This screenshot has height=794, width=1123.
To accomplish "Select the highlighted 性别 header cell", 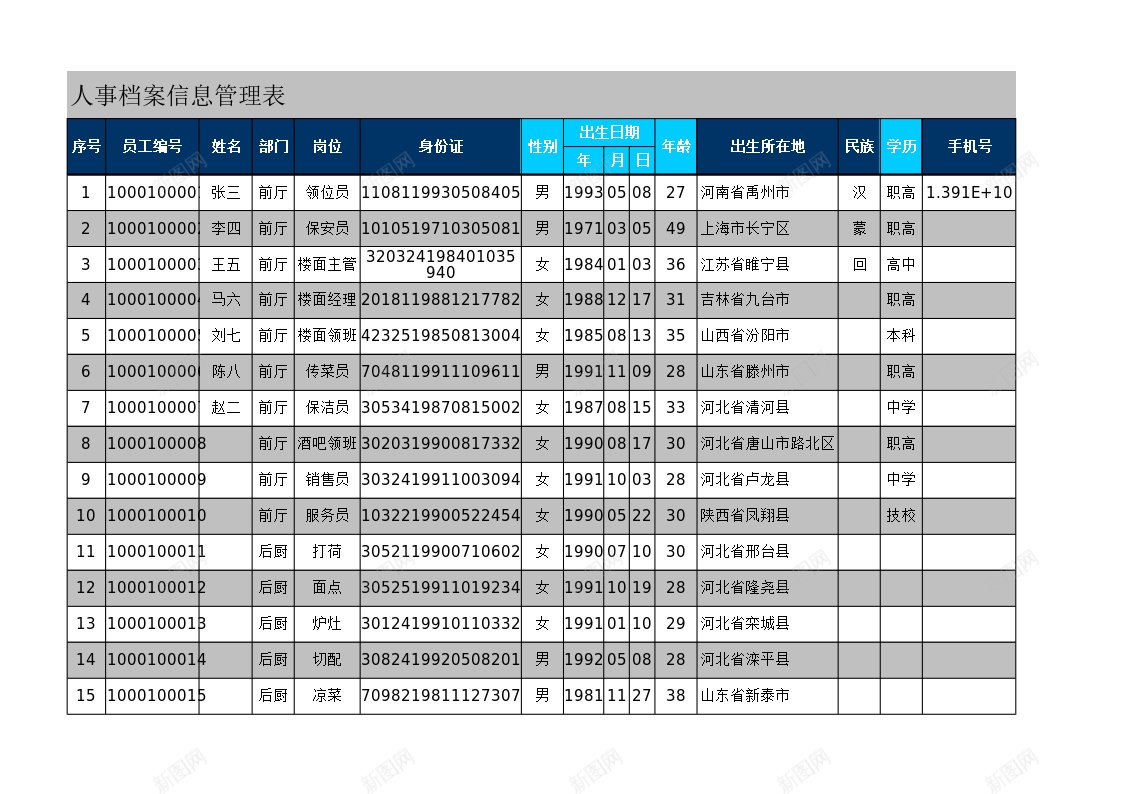I will coord(541,145).
